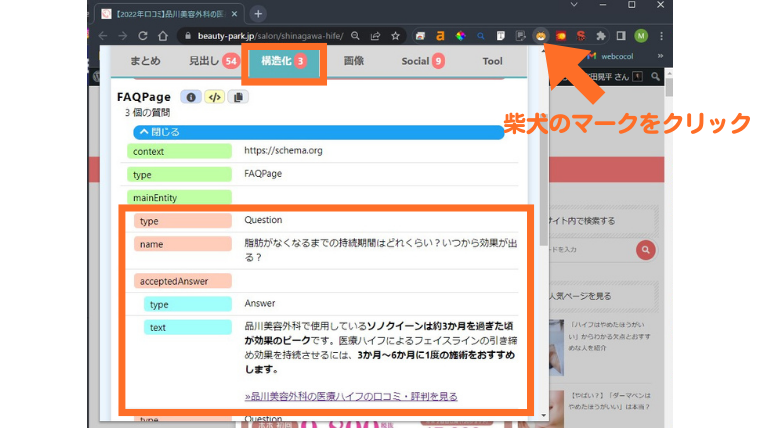Open the Tool tab

pyautogui.click(x=492, y=61)
